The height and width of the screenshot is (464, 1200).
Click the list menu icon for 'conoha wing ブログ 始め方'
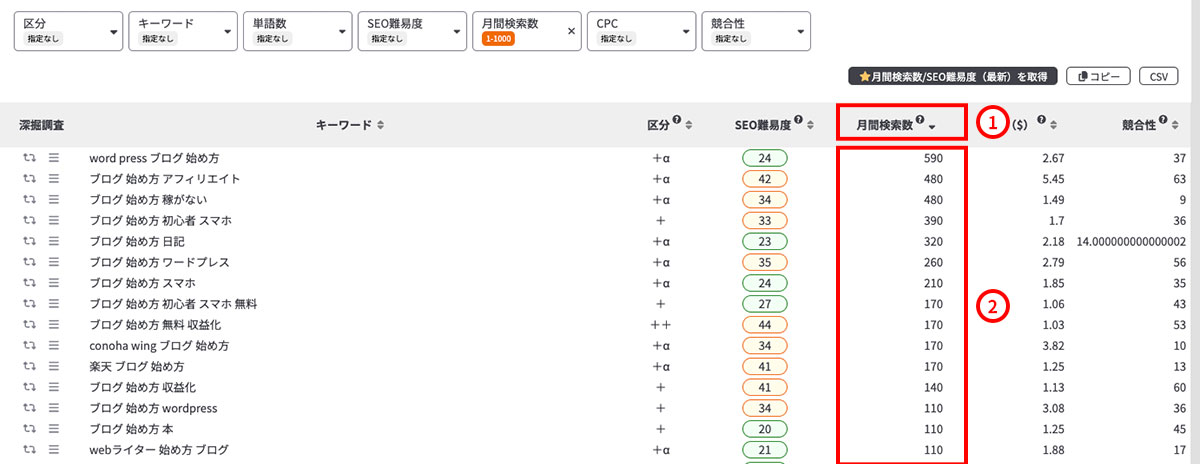tap(54, 346)
